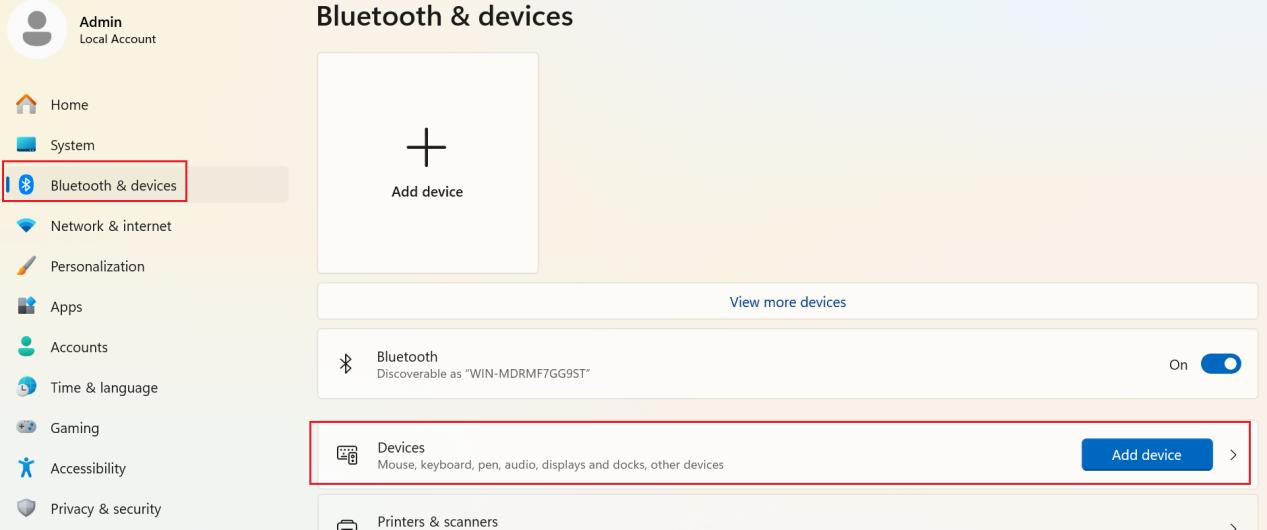The height and width of the screenshot is (530, 1267).
Task: Click View more devices link
Action: (x=787, y=302)
